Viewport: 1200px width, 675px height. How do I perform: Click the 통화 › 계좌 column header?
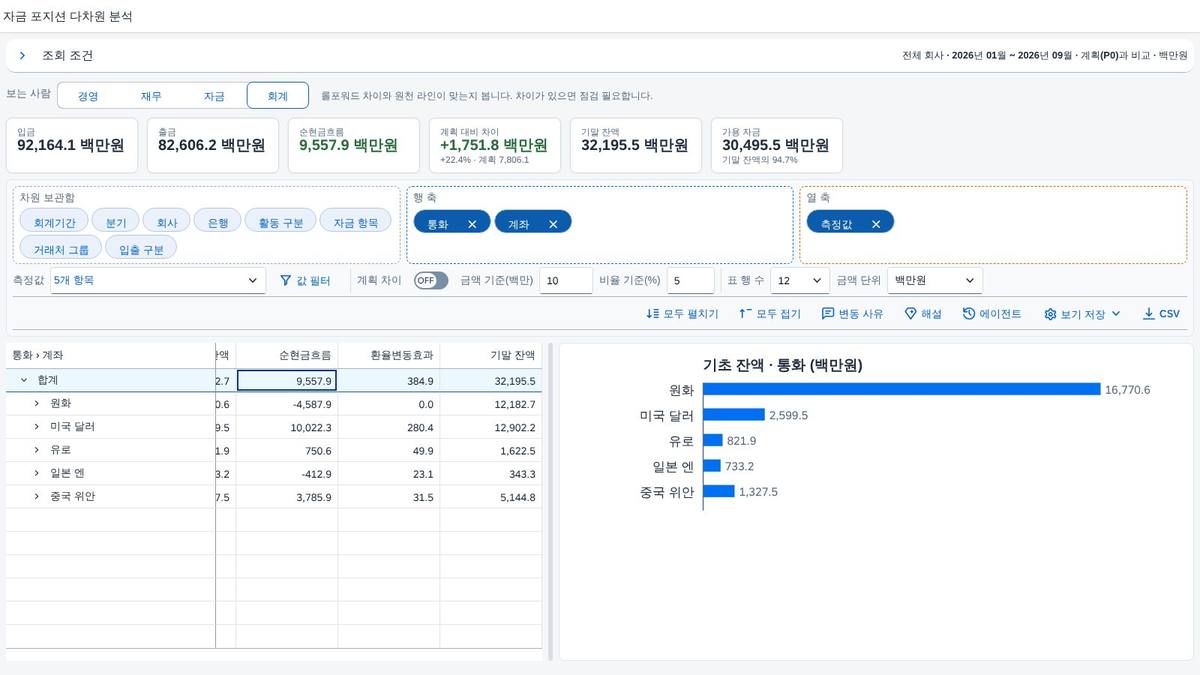point(110,355)
